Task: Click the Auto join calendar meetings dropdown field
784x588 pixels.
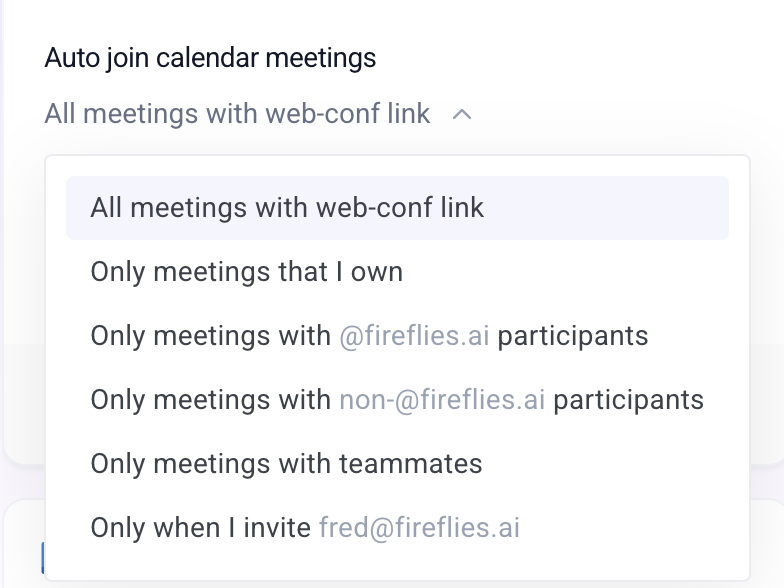Action: pos(238,114)
